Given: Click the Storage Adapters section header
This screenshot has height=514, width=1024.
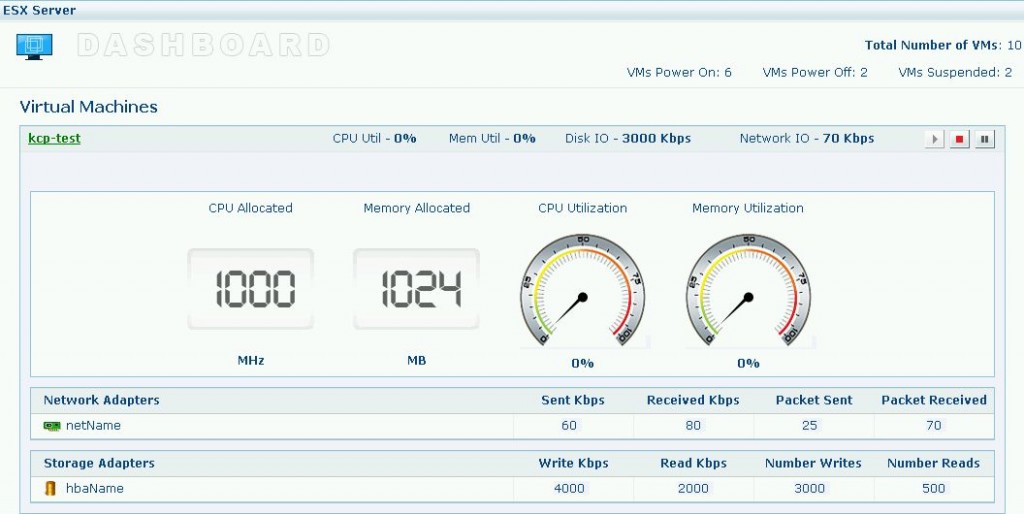Looking at the screenshot, I should (99, 463).
